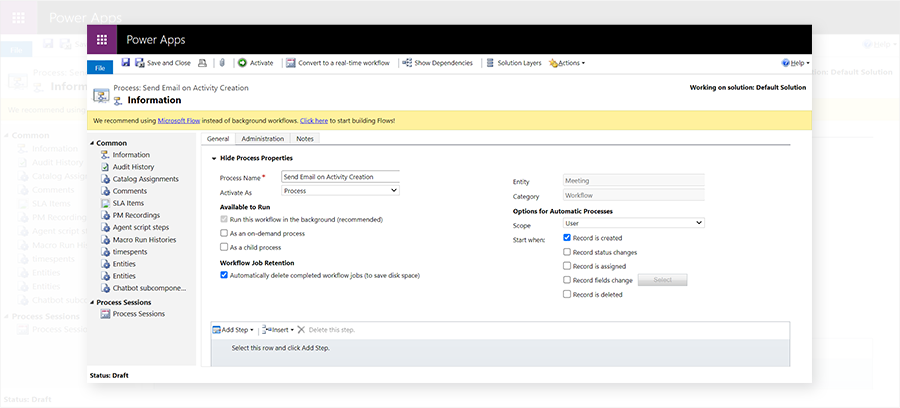This screenshot has height=408, width=900.
Task: Click the Process Name input field
Action: tap(340, 177)
